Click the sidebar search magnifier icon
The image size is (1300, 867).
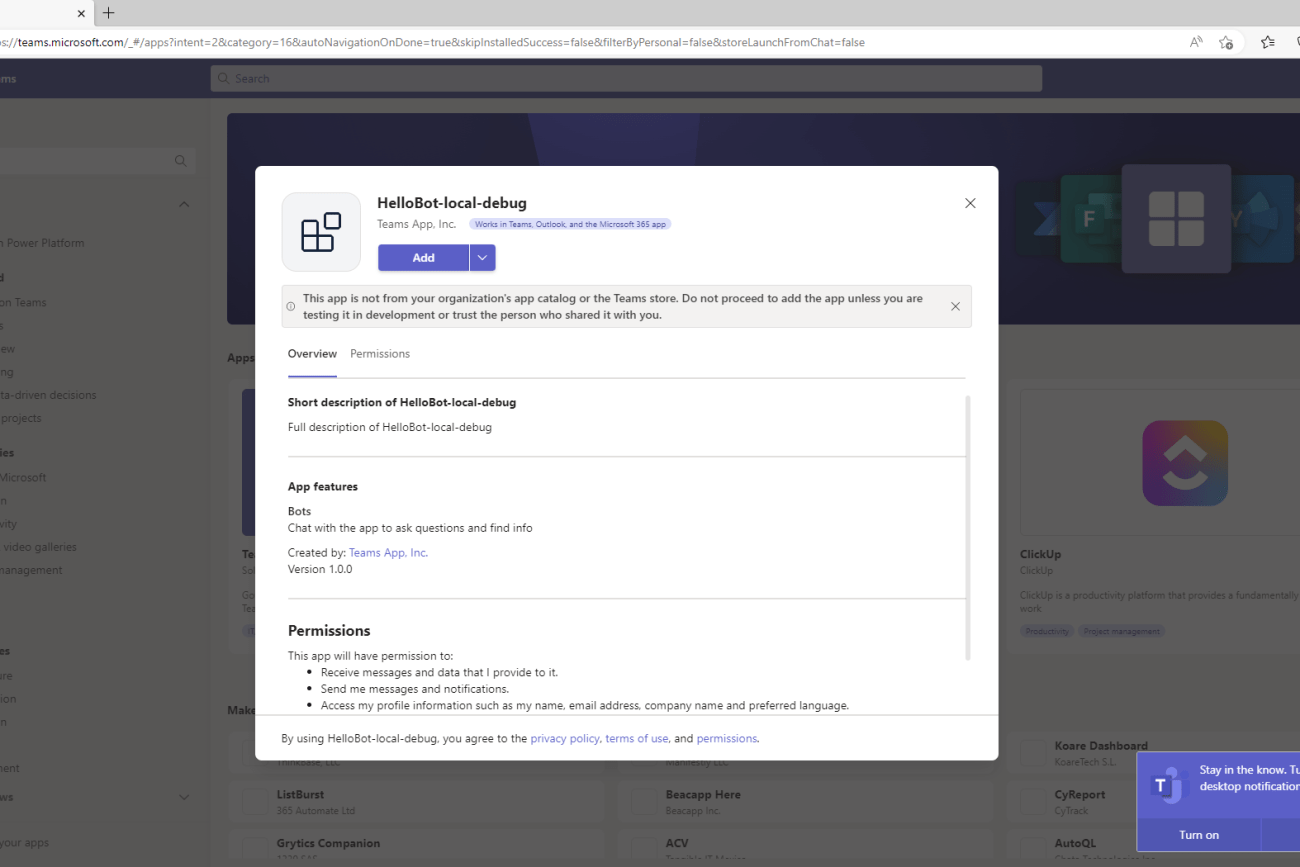pos(181,161)
